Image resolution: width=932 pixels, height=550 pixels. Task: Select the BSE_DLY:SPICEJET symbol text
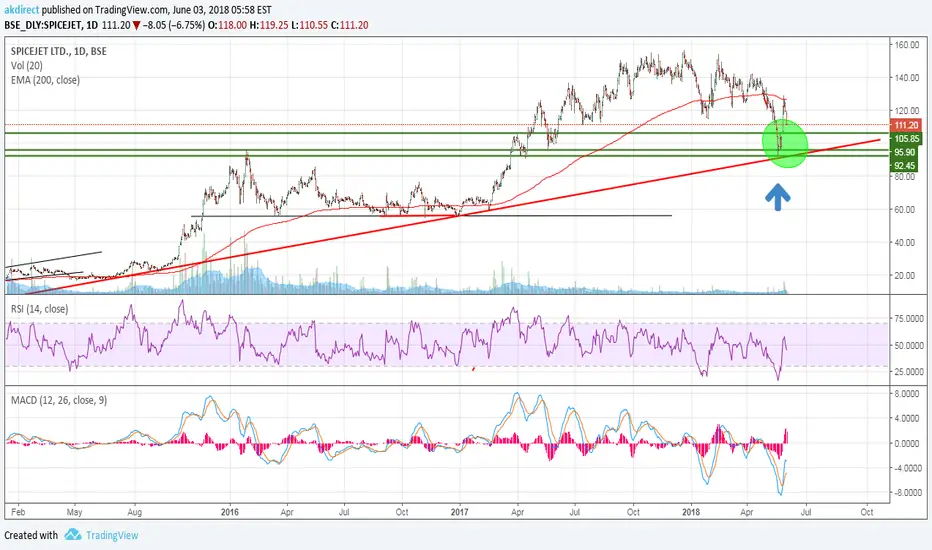pos(42,25)
